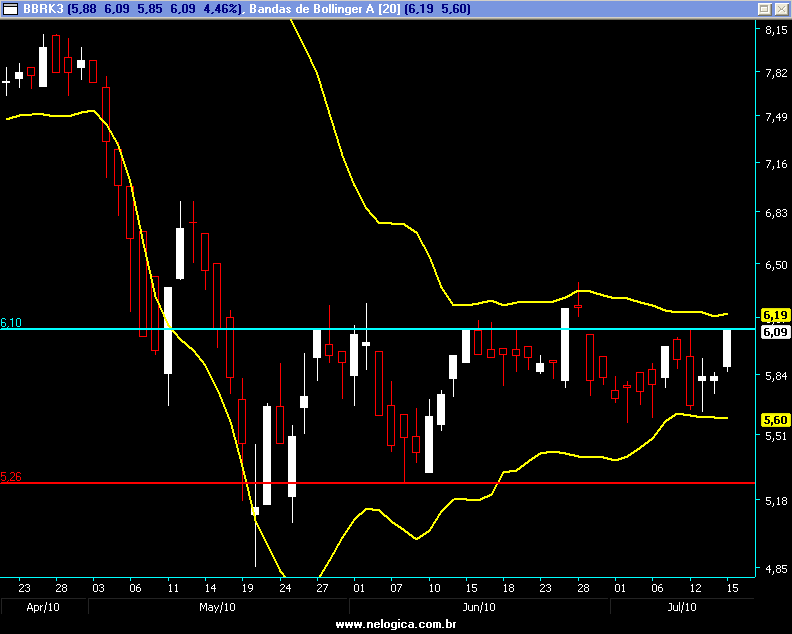This screenshot has height=634, width=792.
Task: Click the 5,51 price axis label
Action: tap(776, 436)
